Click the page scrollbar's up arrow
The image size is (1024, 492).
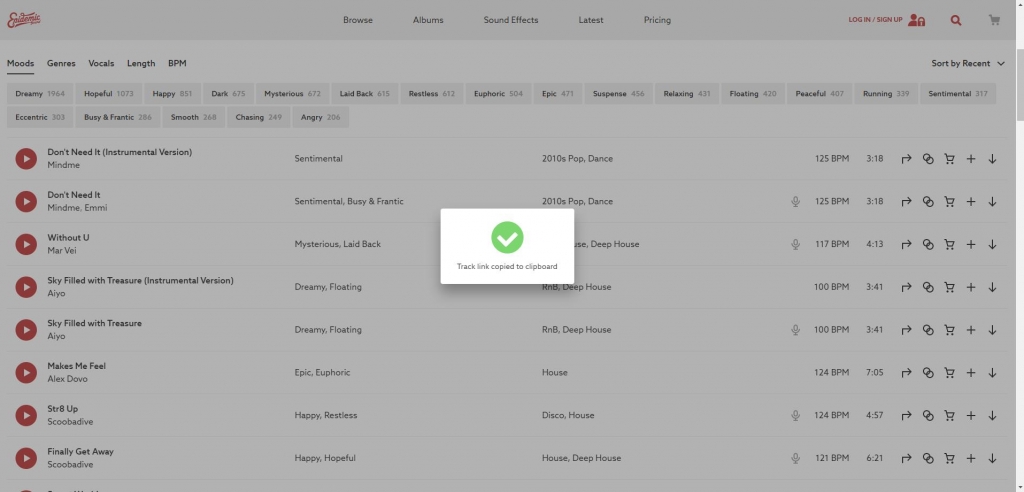(1018, 5)
